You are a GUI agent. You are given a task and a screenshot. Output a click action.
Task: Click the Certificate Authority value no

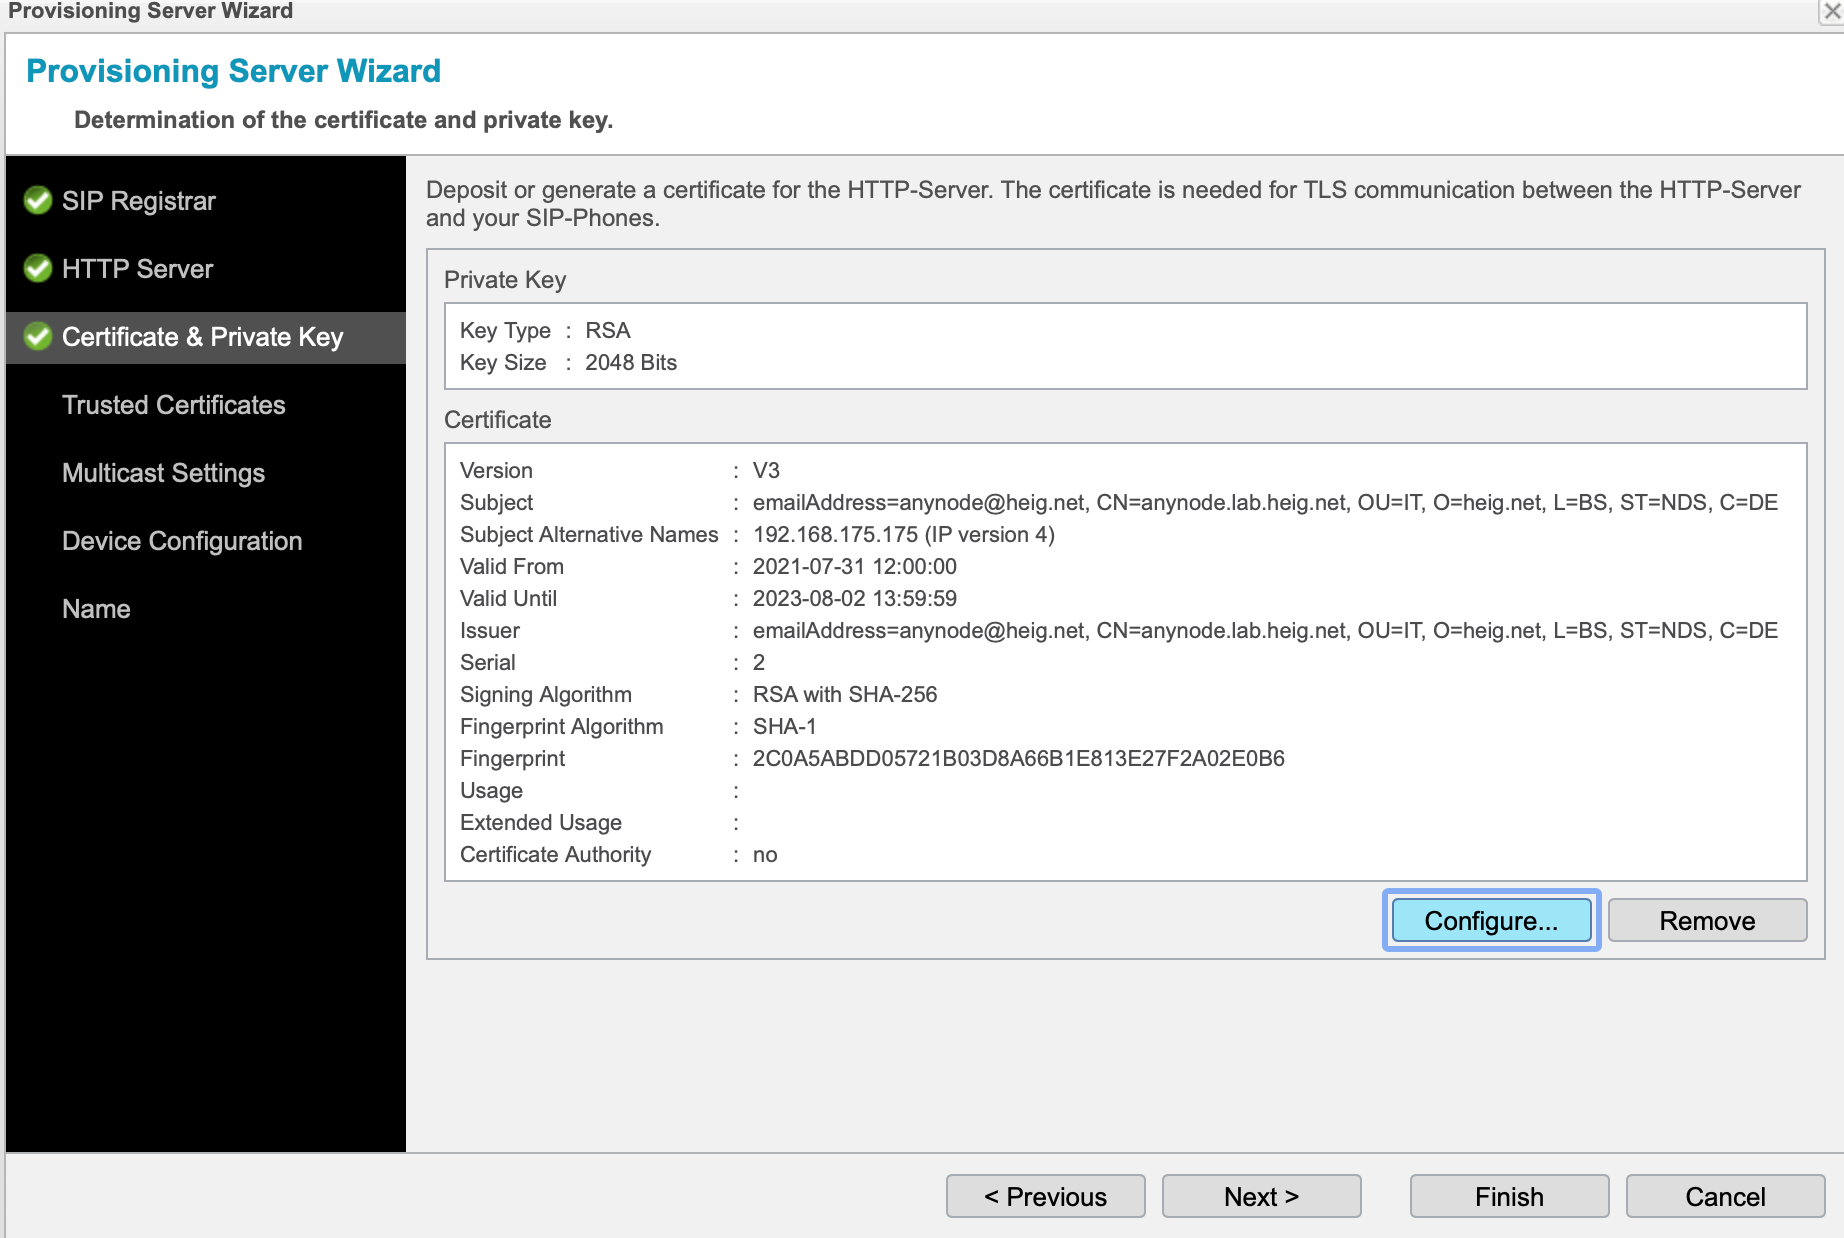click(765, 854)
